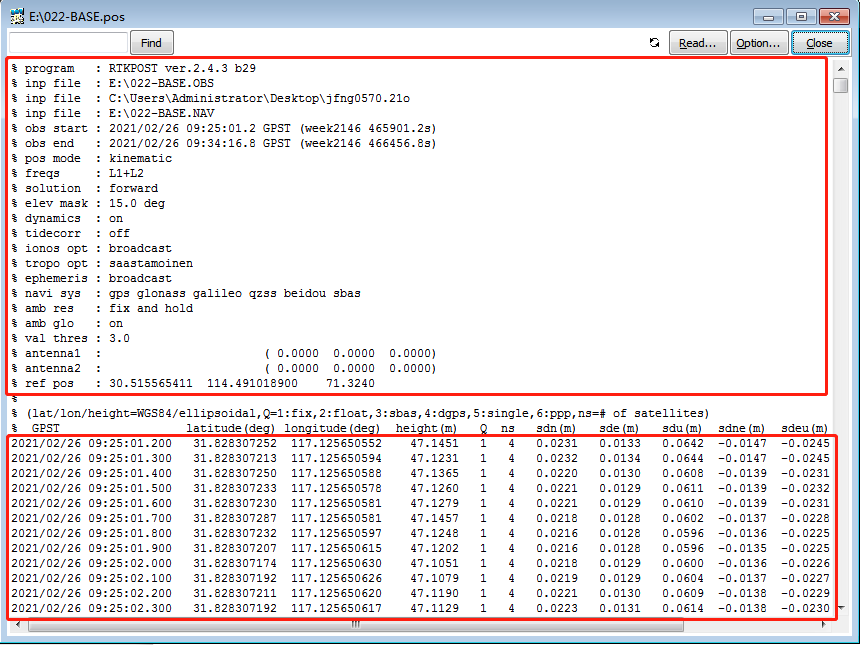Click the 'forward' solution value
The image size is (860, 645).
133,189
